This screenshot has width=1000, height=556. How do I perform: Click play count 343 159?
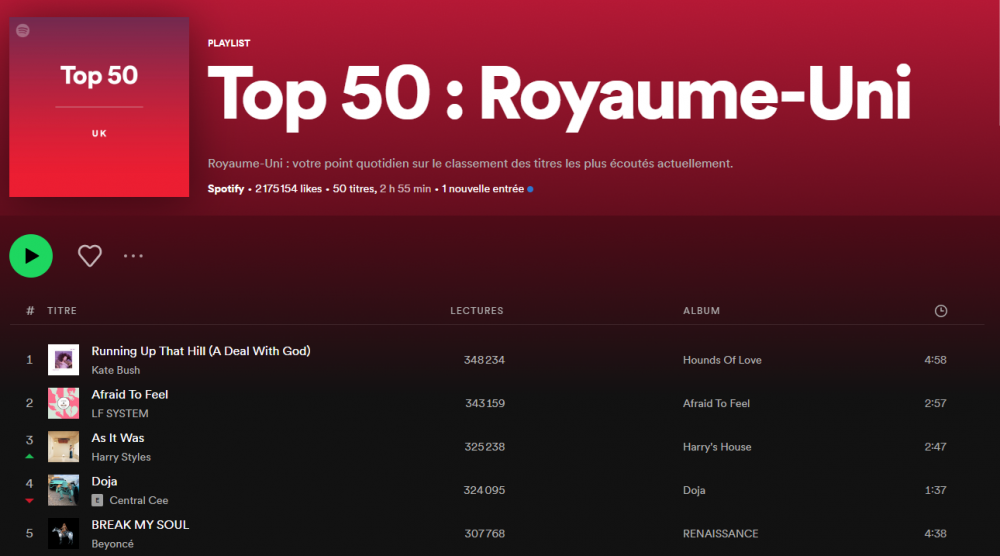click(x=485, y=403)
